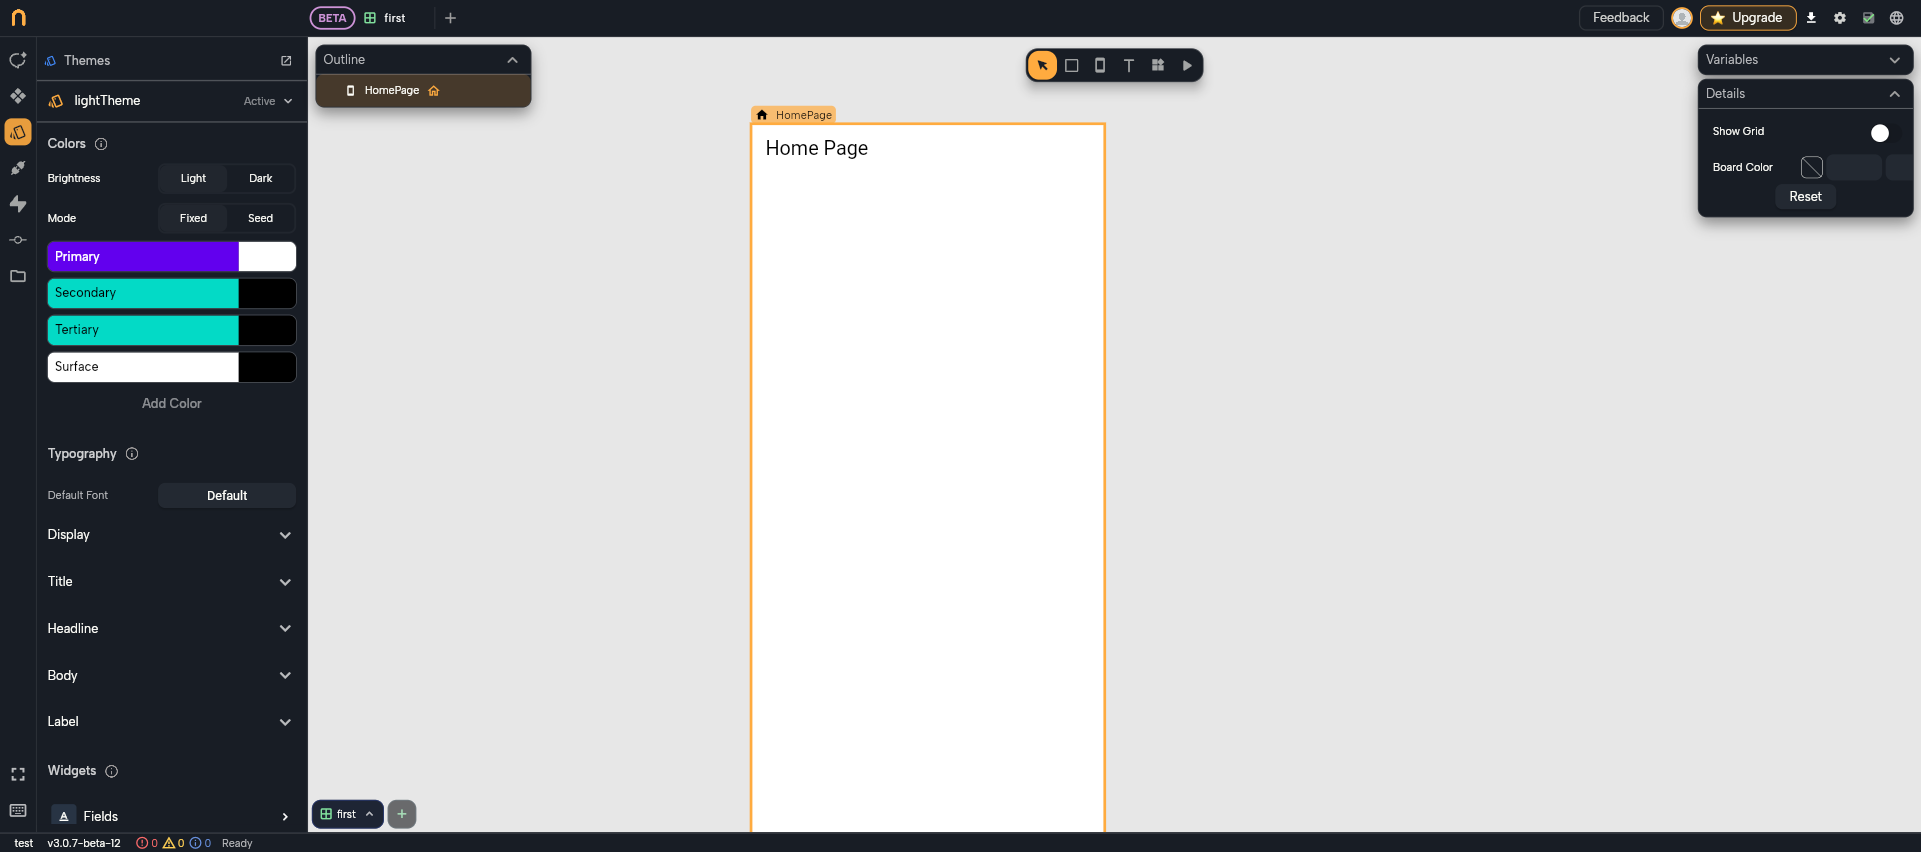
Task: Select the Text tool in canvas toolbar
Action: pos(1128,66)
